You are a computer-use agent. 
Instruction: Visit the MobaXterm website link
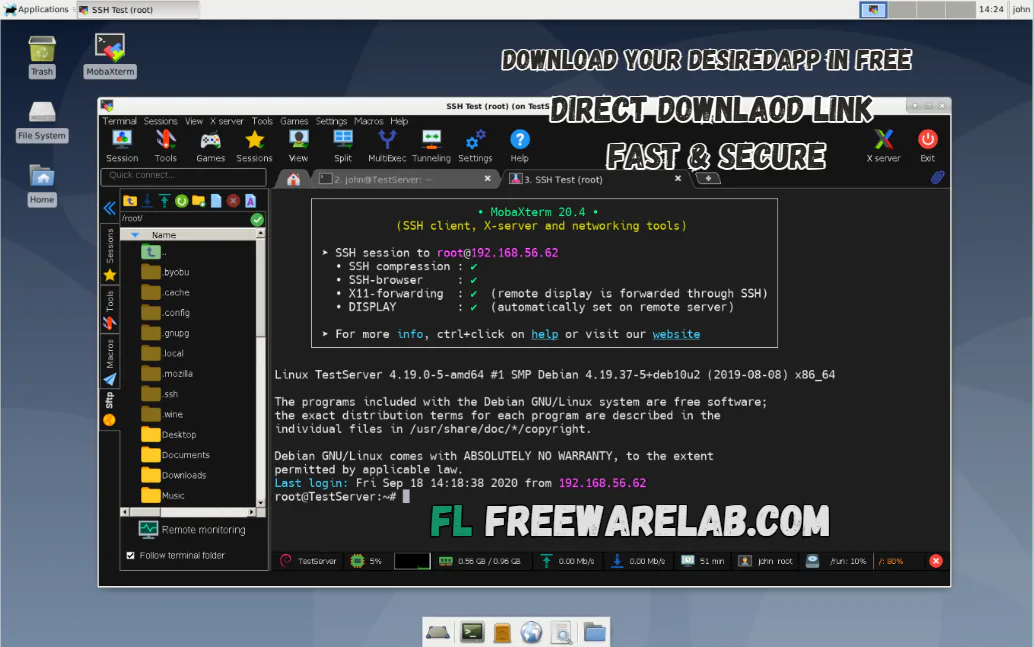pos(676,334)
